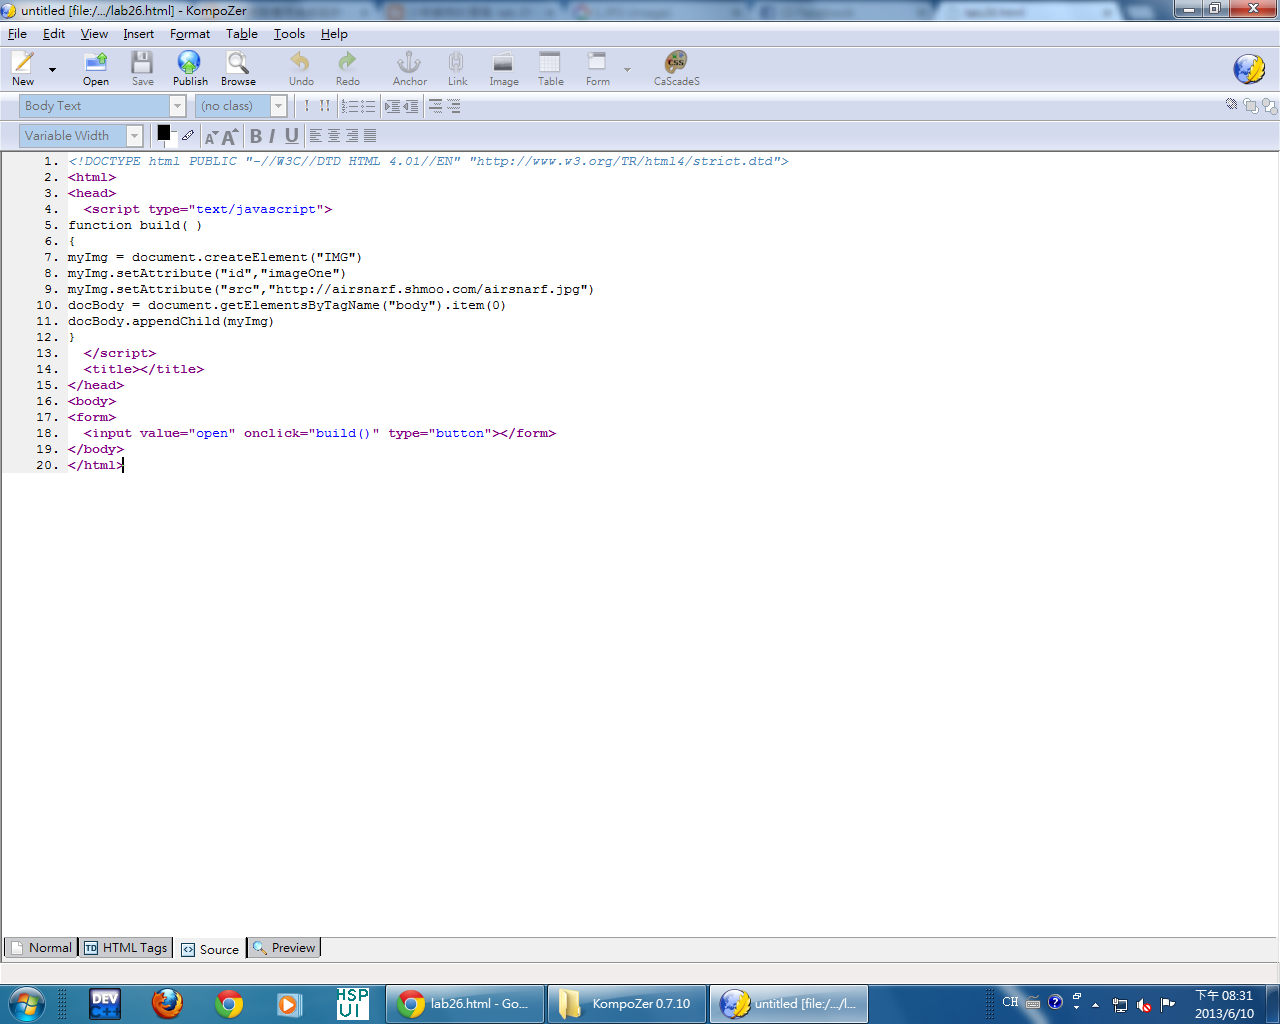Switch to the Normal view tab

[x=41, y=948]
